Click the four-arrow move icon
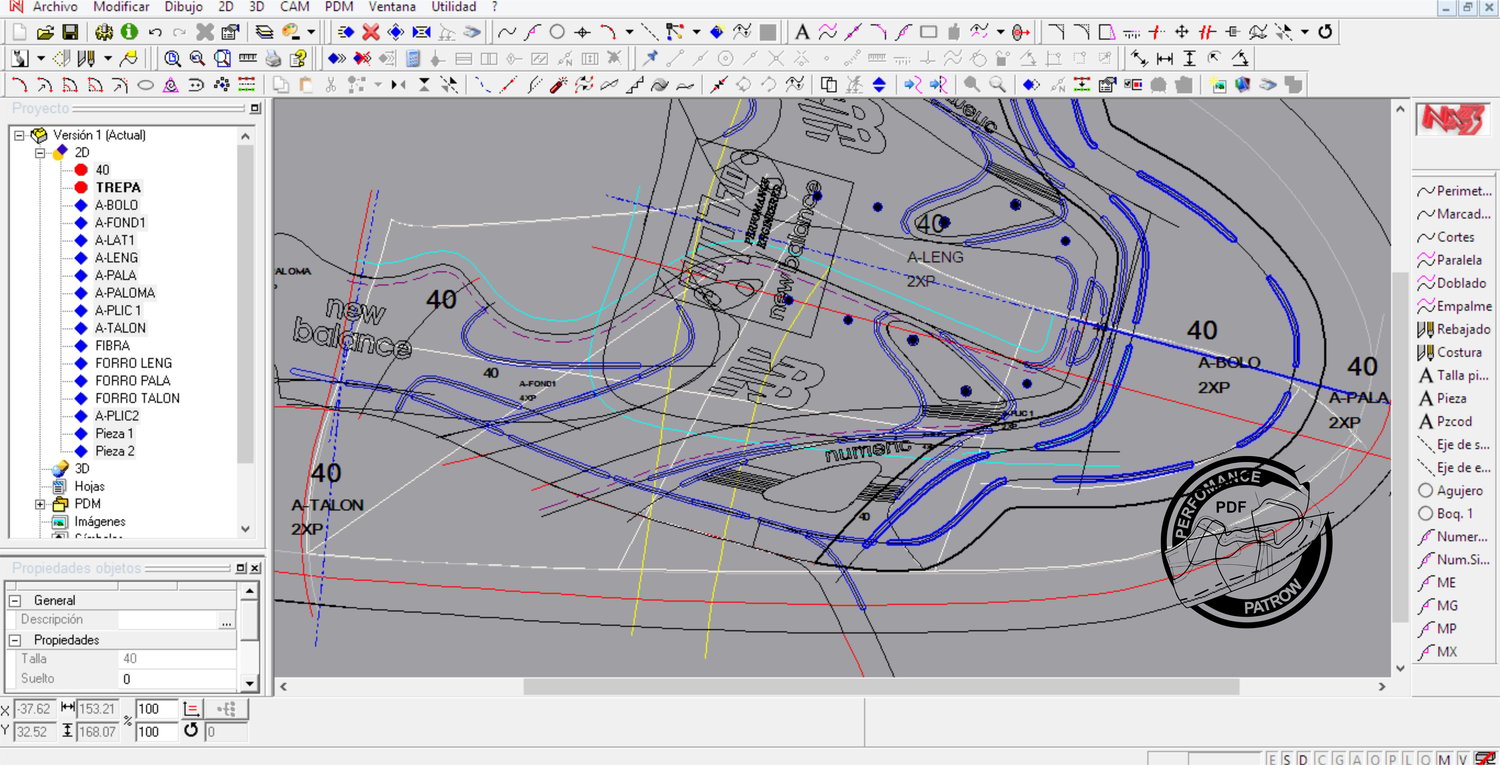 click(x=1181, y=32)
